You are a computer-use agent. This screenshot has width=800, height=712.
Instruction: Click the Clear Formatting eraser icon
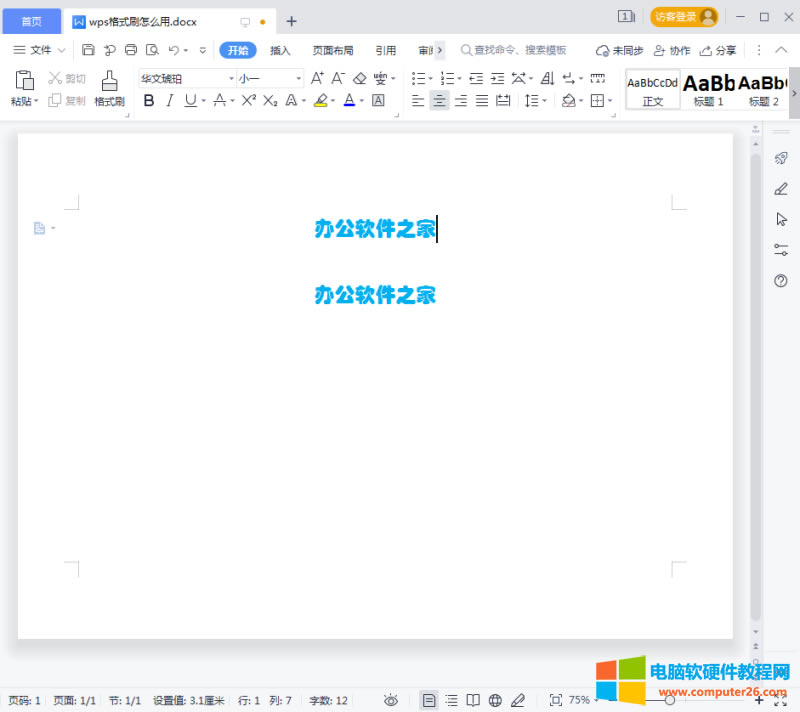[x=358, y=76]
